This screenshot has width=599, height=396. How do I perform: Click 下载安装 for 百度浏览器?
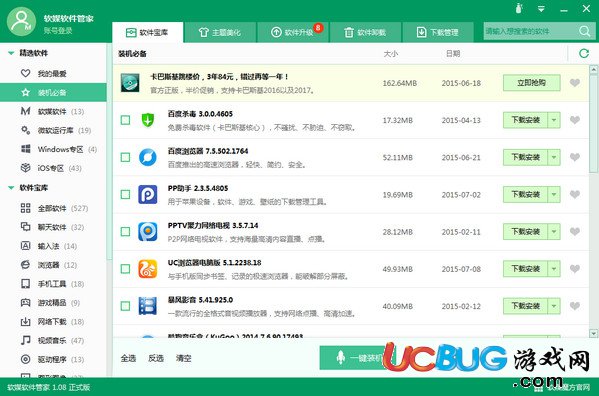[526, 157]
